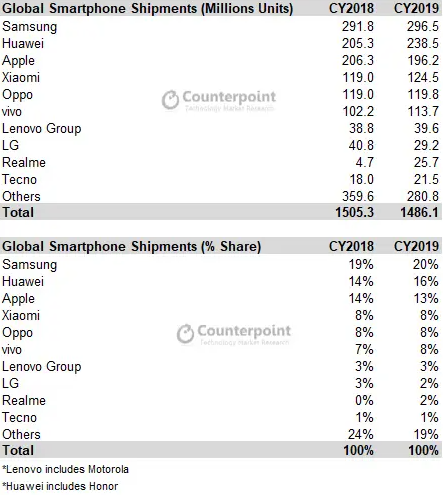
Task: Click Huawei's CY2019 shipment value 238.5
Action: [422, 43]
